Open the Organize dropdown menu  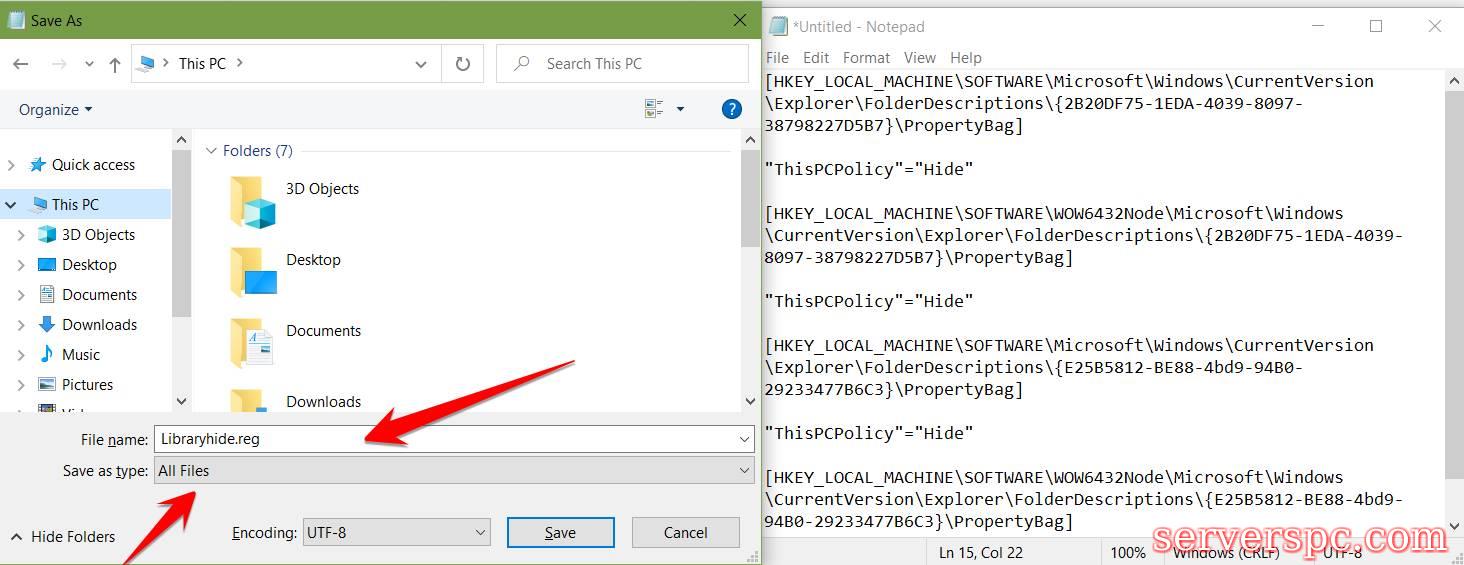pyautogui.click(x=55, y=110)
